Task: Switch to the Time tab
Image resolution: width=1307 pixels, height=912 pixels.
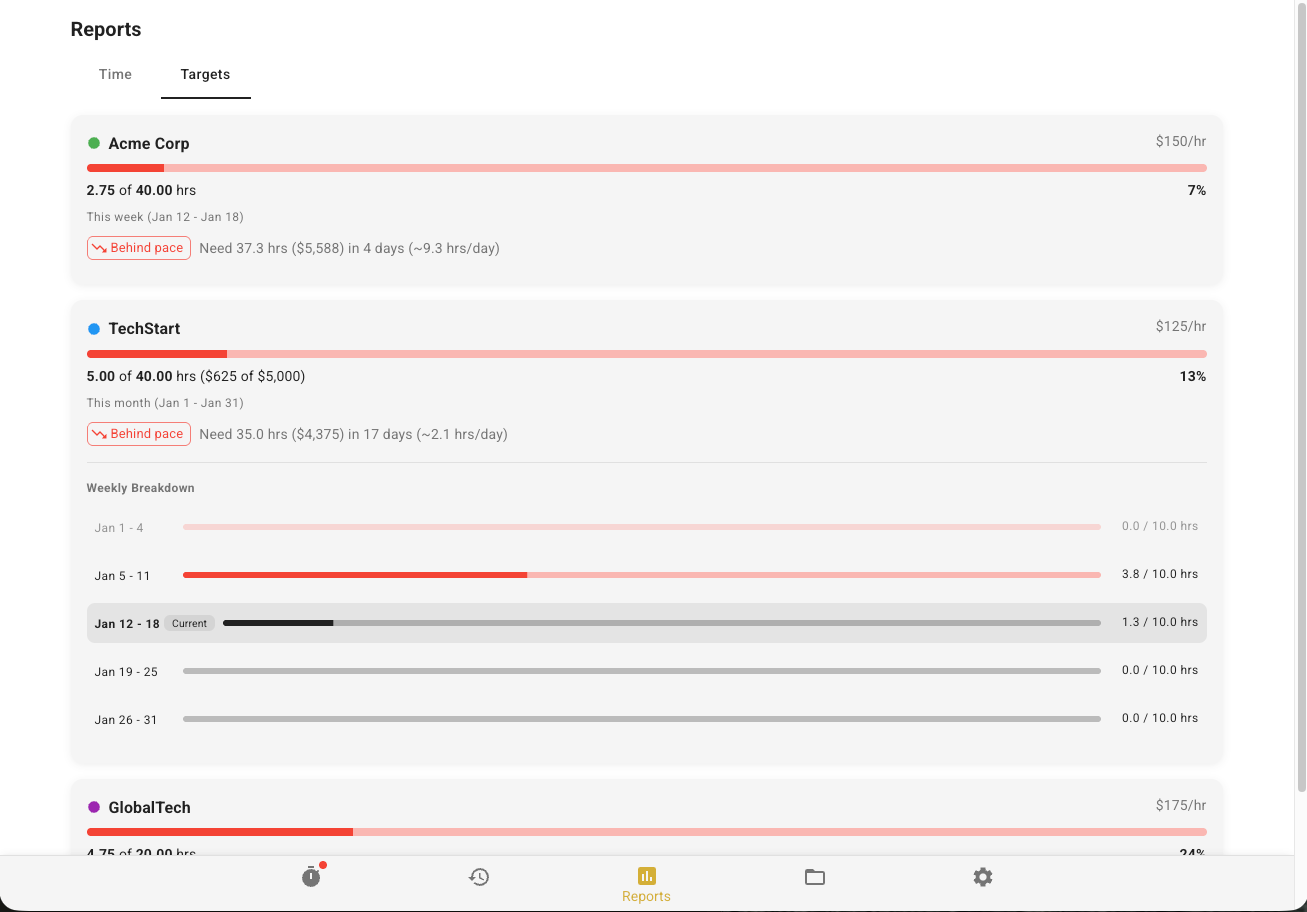Action: click(x=115, y=74)
